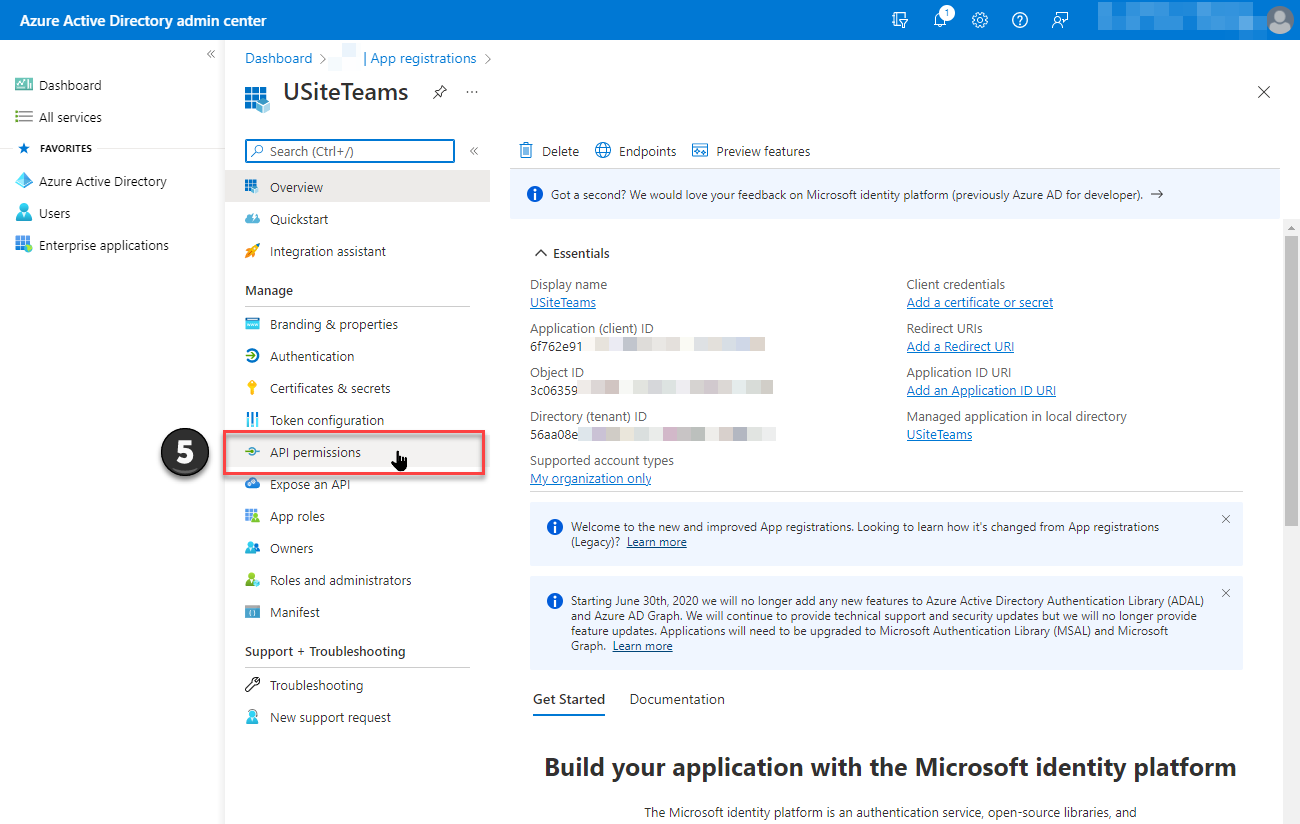Screen dimensions: 1300x824
Task: Click the Integration assistant rocket icon
Action: coord(252,251)
